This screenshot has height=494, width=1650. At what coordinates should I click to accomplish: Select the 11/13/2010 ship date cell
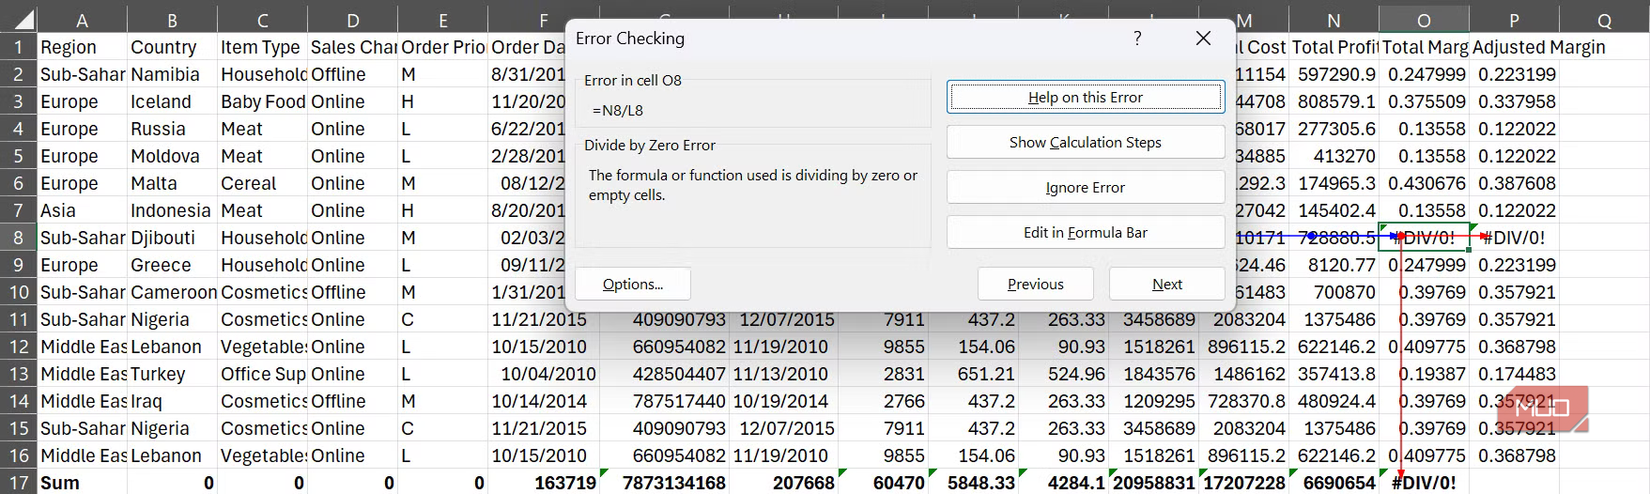(784, 374)
